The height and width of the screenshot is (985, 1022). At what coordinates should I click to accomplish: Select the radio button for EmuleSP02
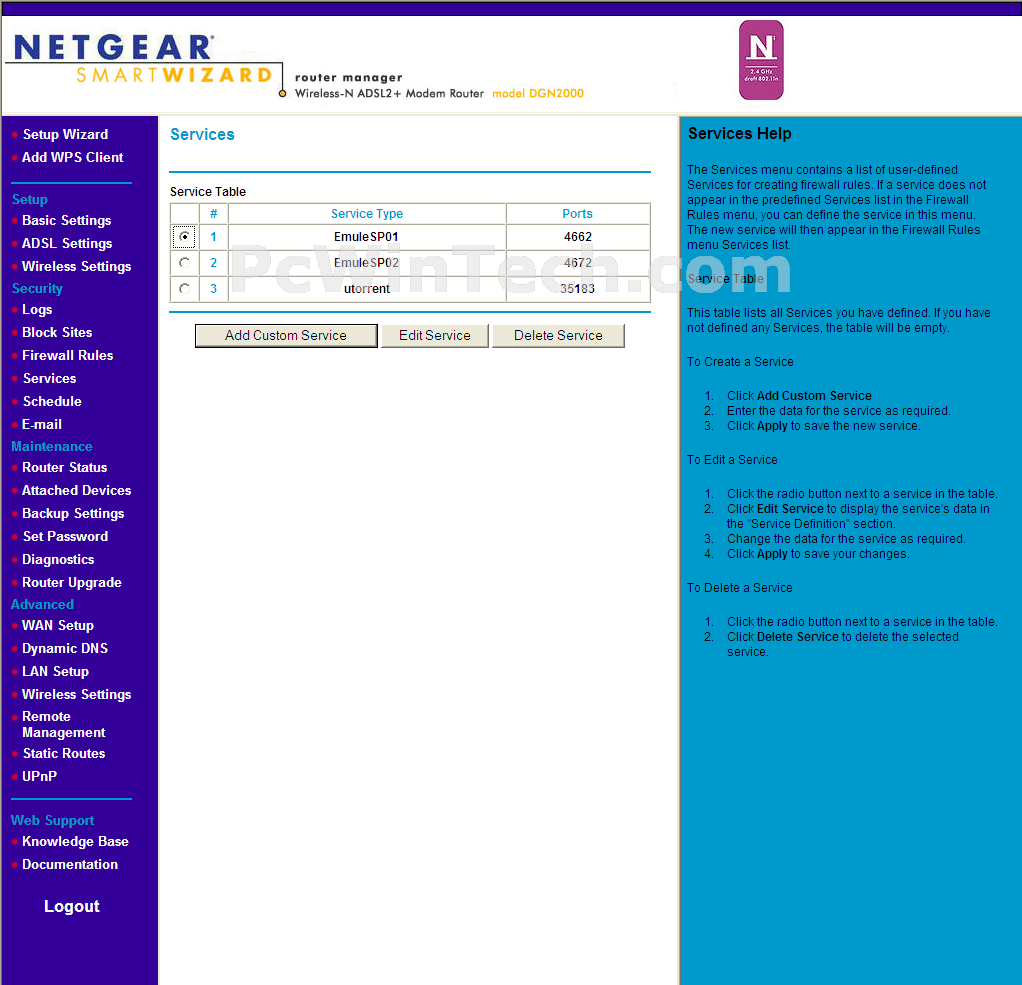tap(184, 263)
